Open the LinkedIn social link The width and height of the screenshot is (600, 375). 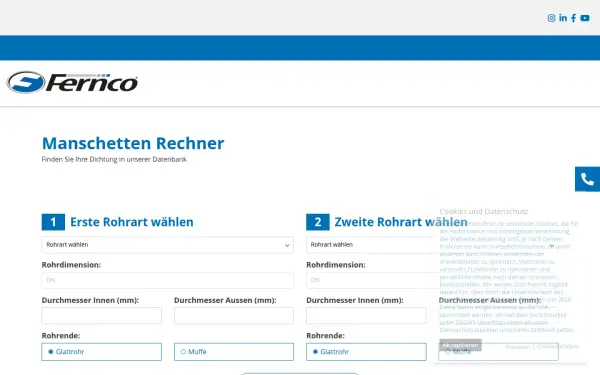click(x=562, y=18)
